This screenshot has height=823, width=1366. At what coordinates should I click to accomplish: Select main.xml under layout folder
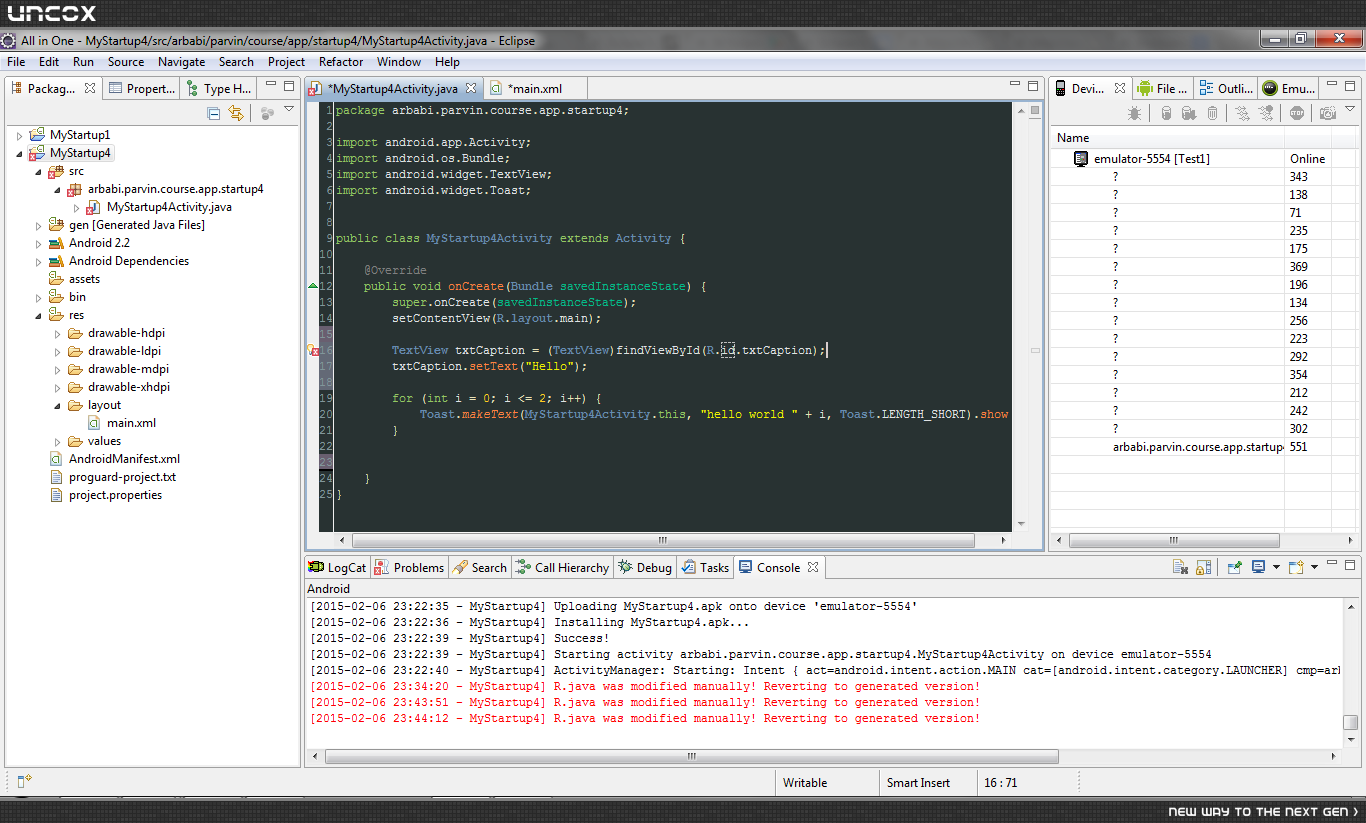coord(131,423)
